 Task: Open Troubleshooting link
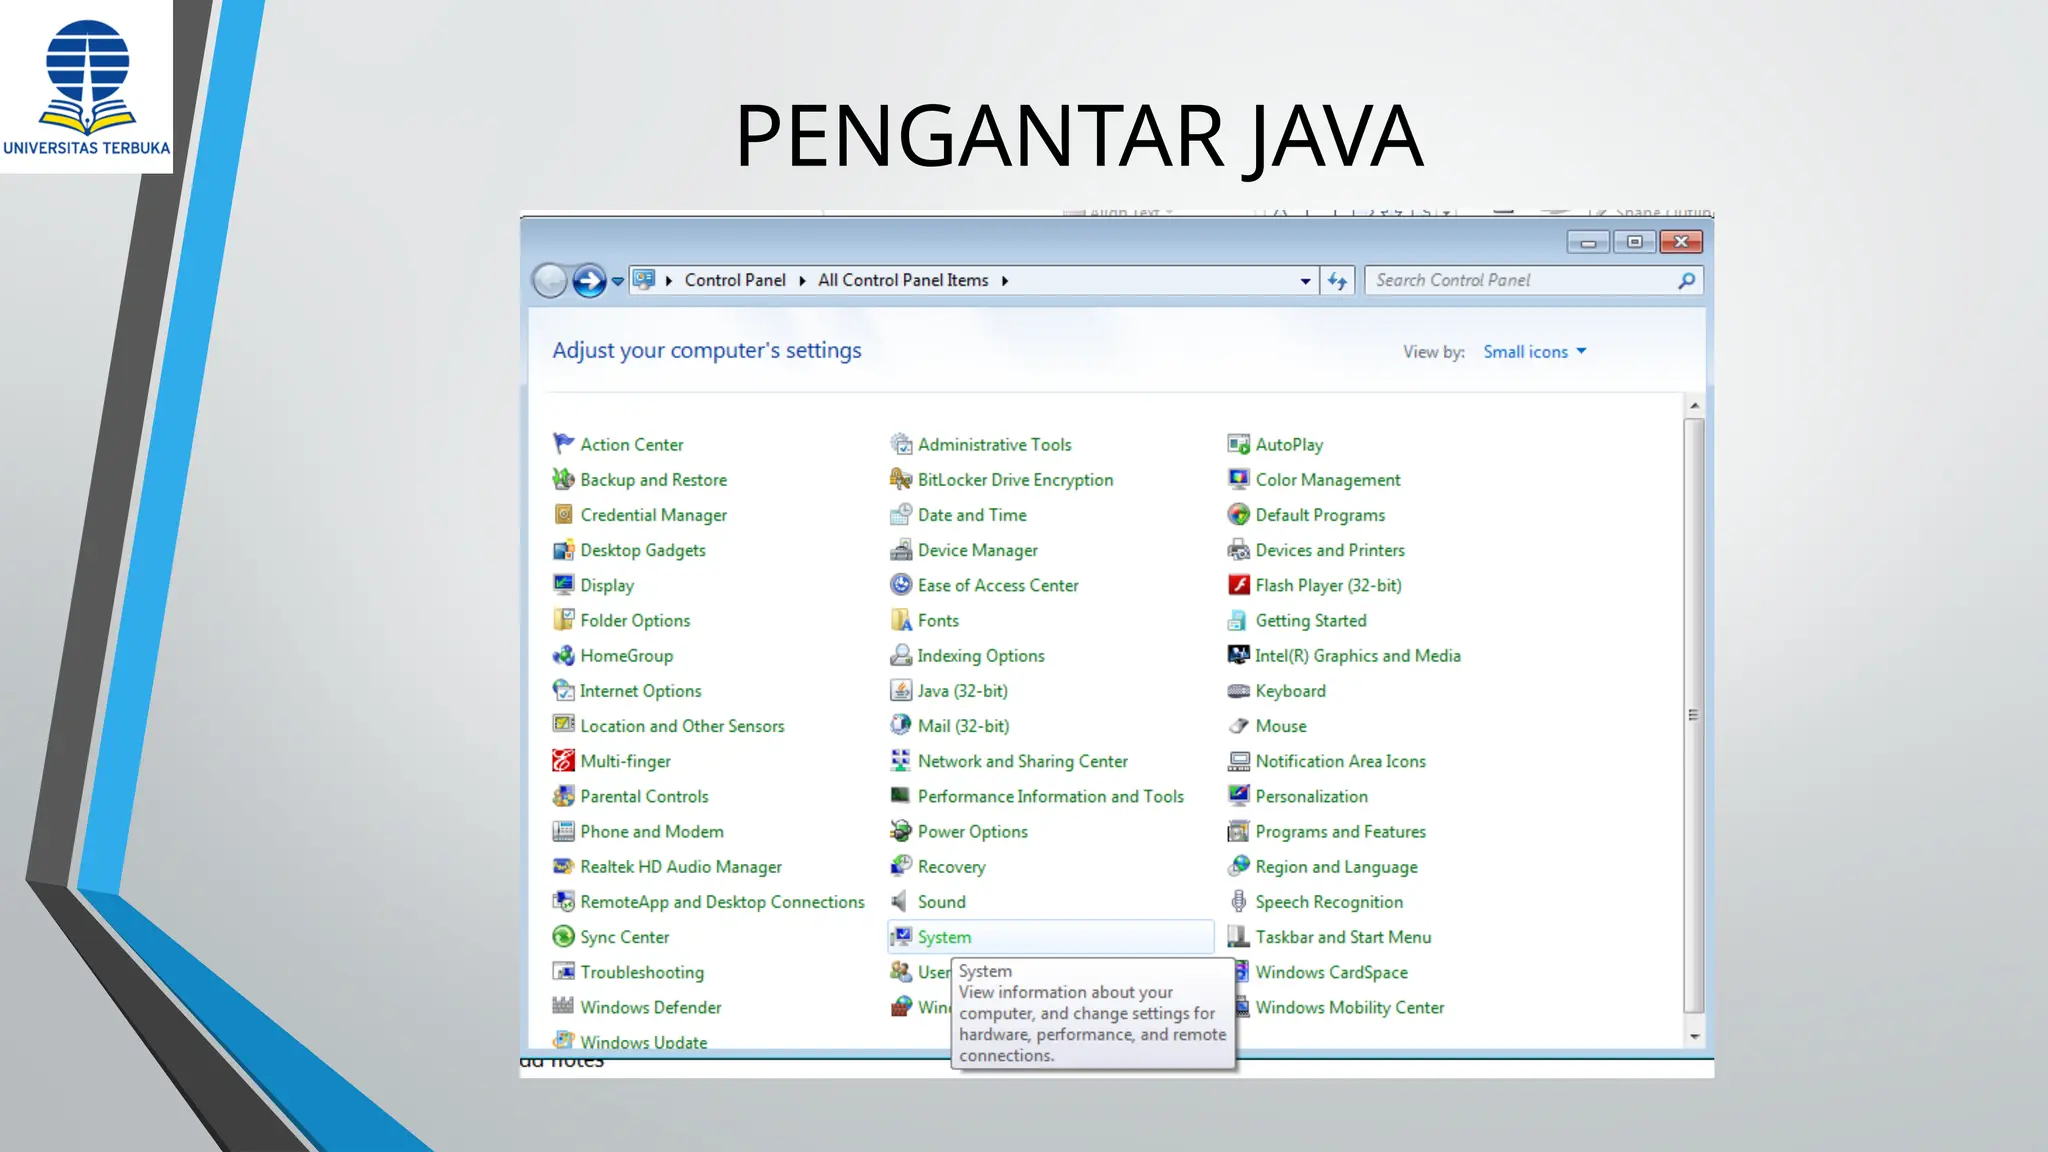point(642,972)
